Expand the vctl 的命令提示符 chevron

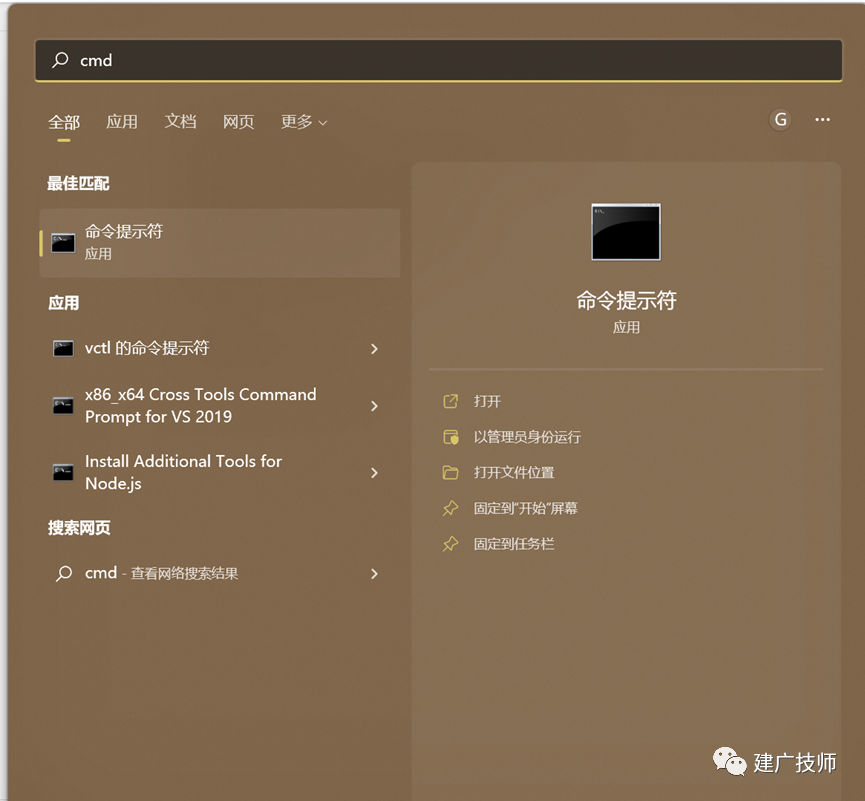[x=375, y=349]
